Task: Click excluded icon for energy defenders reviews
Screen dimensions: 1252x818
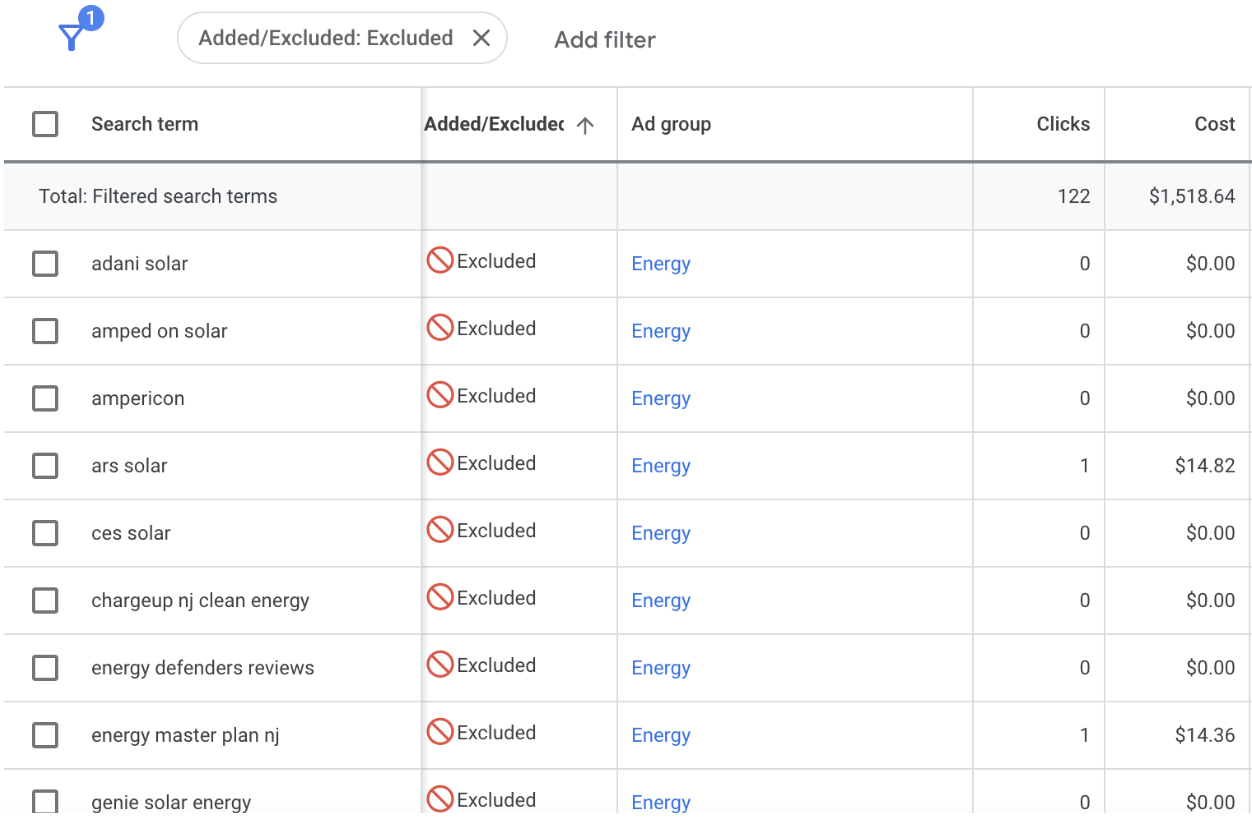Action: click(x=440, y=666)
